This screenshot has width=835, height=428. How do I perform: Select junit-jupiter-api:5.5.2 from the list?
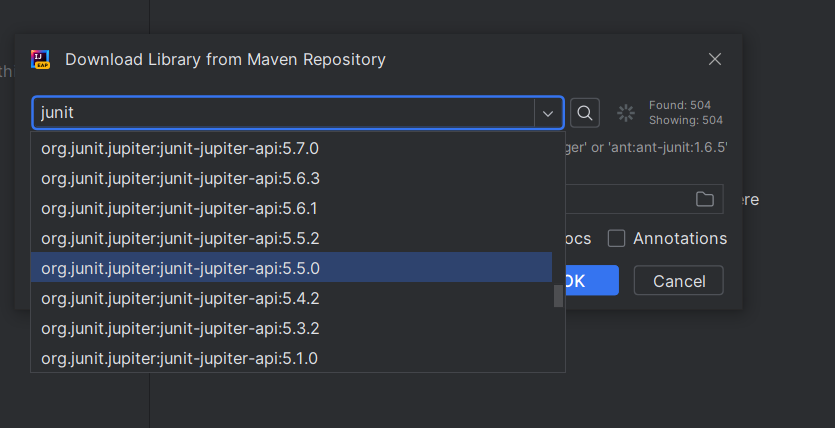[291, 238]
